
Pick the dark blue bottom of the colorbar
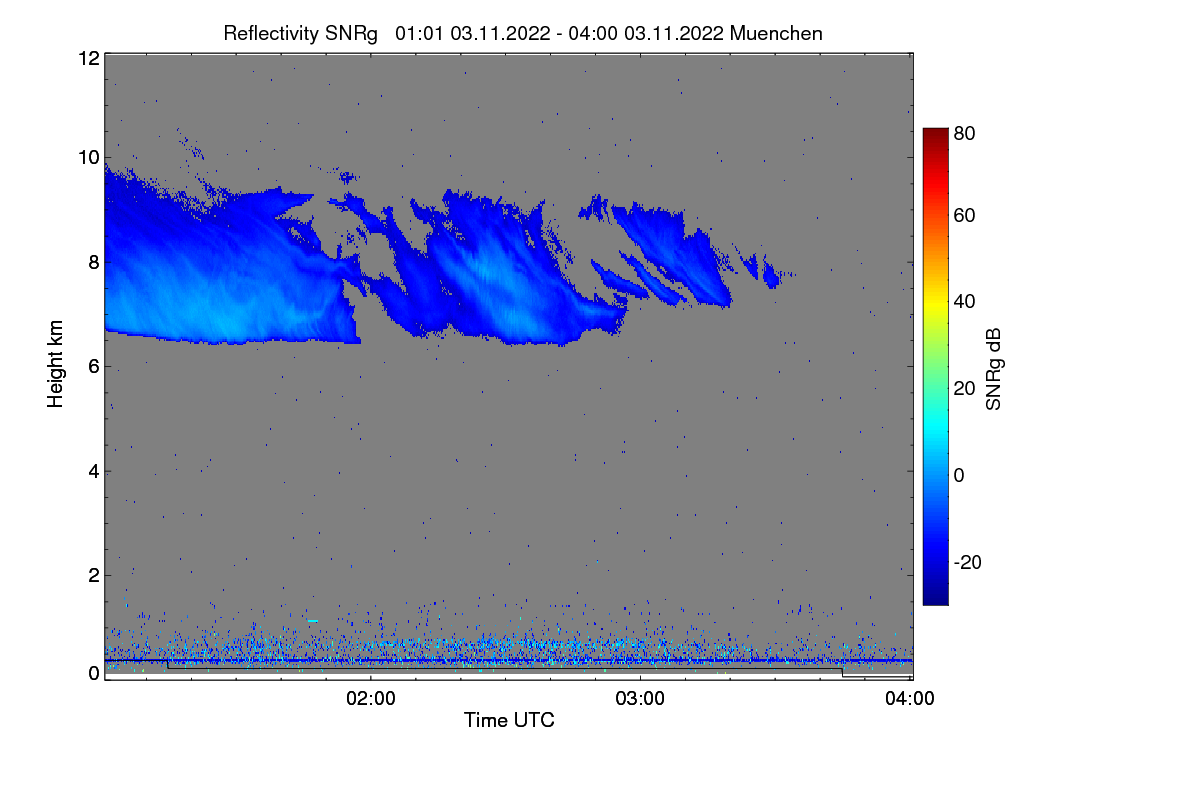pyautogui.click(x=935, y=598)
